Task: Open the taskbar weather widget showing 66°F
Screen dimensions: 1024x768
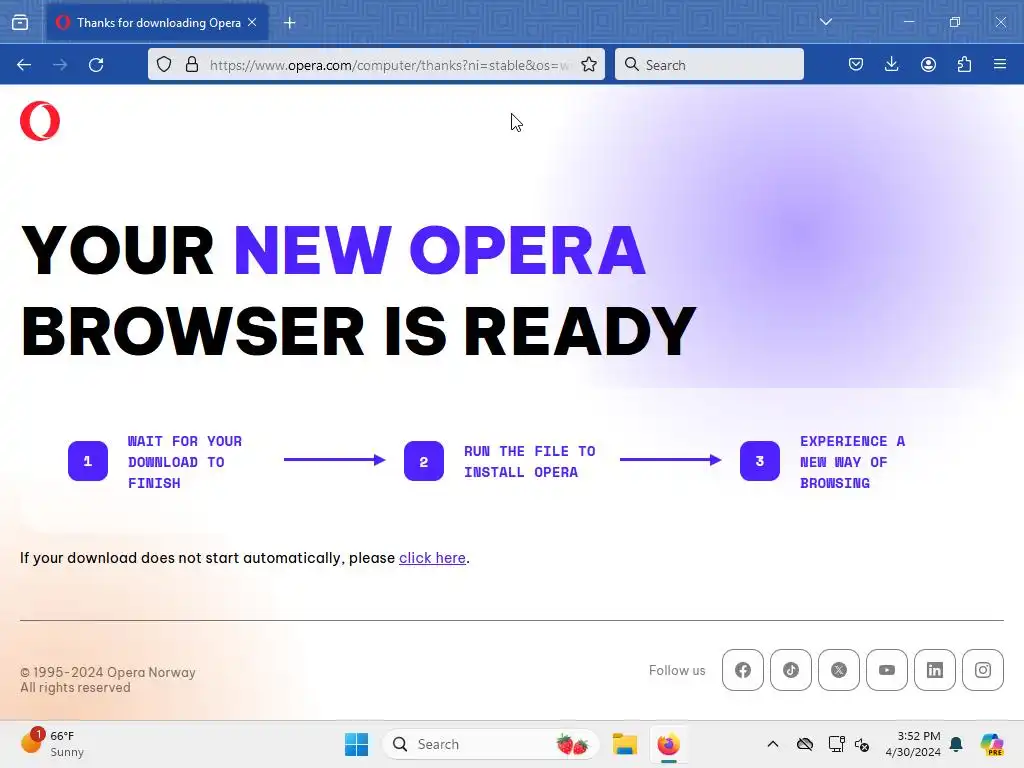Action: click(x=52, y=743)
